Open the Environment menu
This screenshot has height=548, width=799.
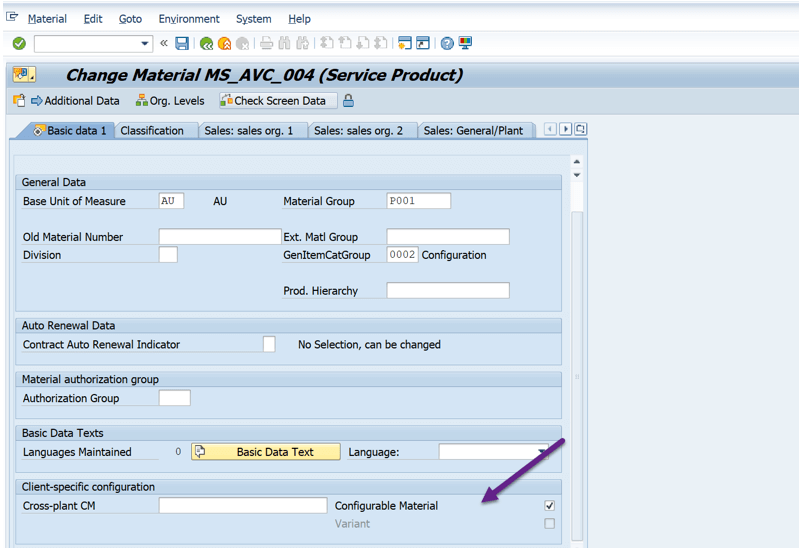point(189,19)
